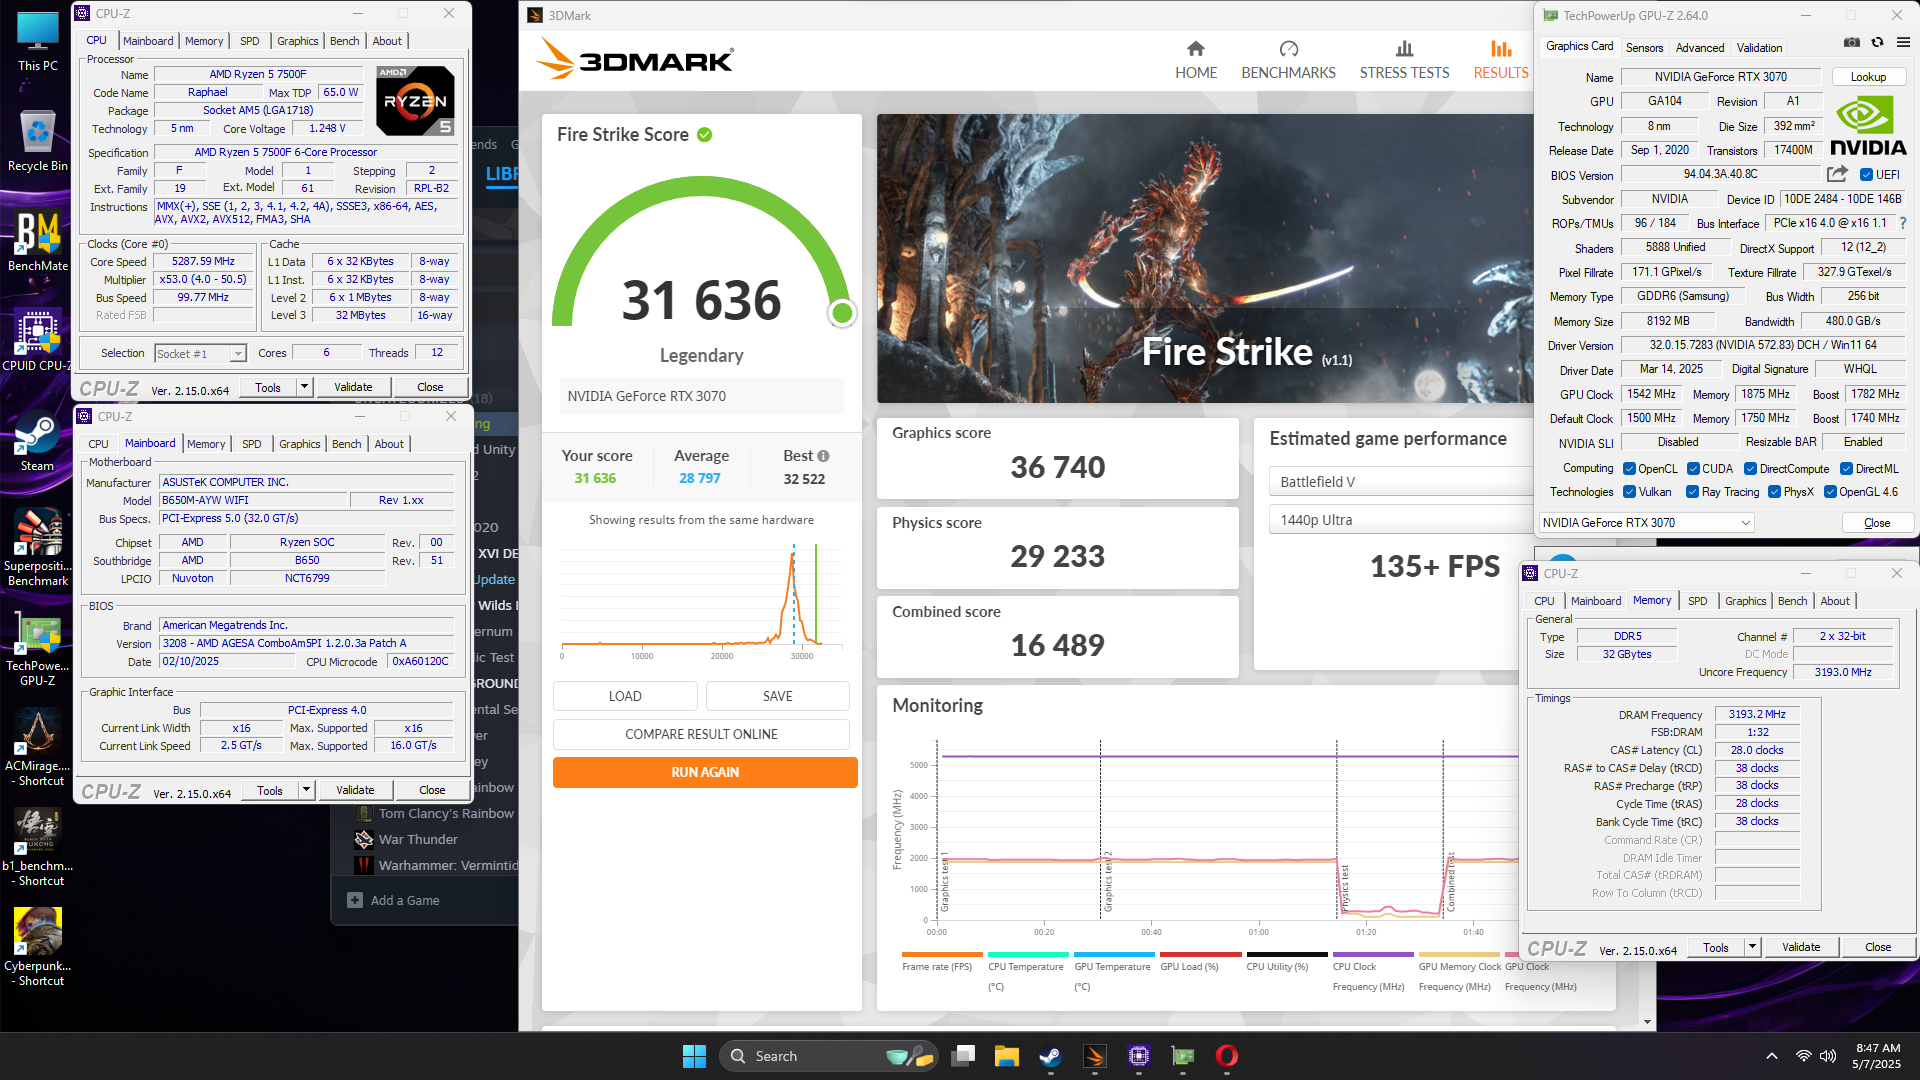Open the 1440p Ultra resolution dropdown
Screen dimensions: 1920x1080
pos(1400,520)
